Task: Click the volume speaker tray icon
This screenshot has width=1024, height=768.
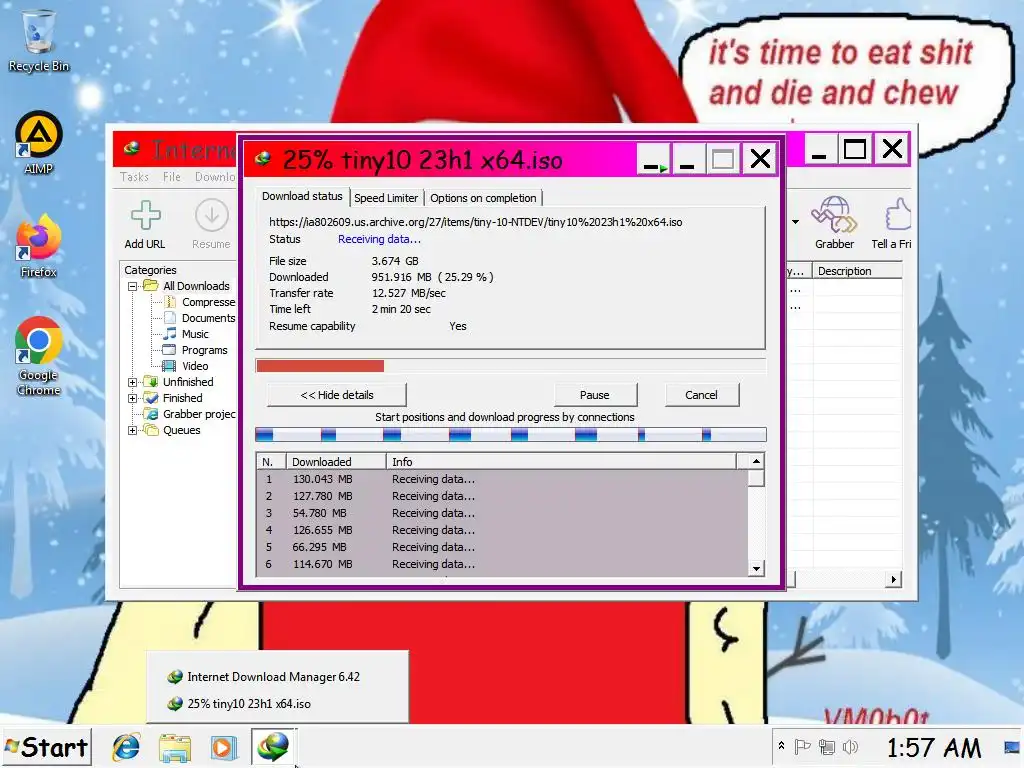Action: [850, 746]
